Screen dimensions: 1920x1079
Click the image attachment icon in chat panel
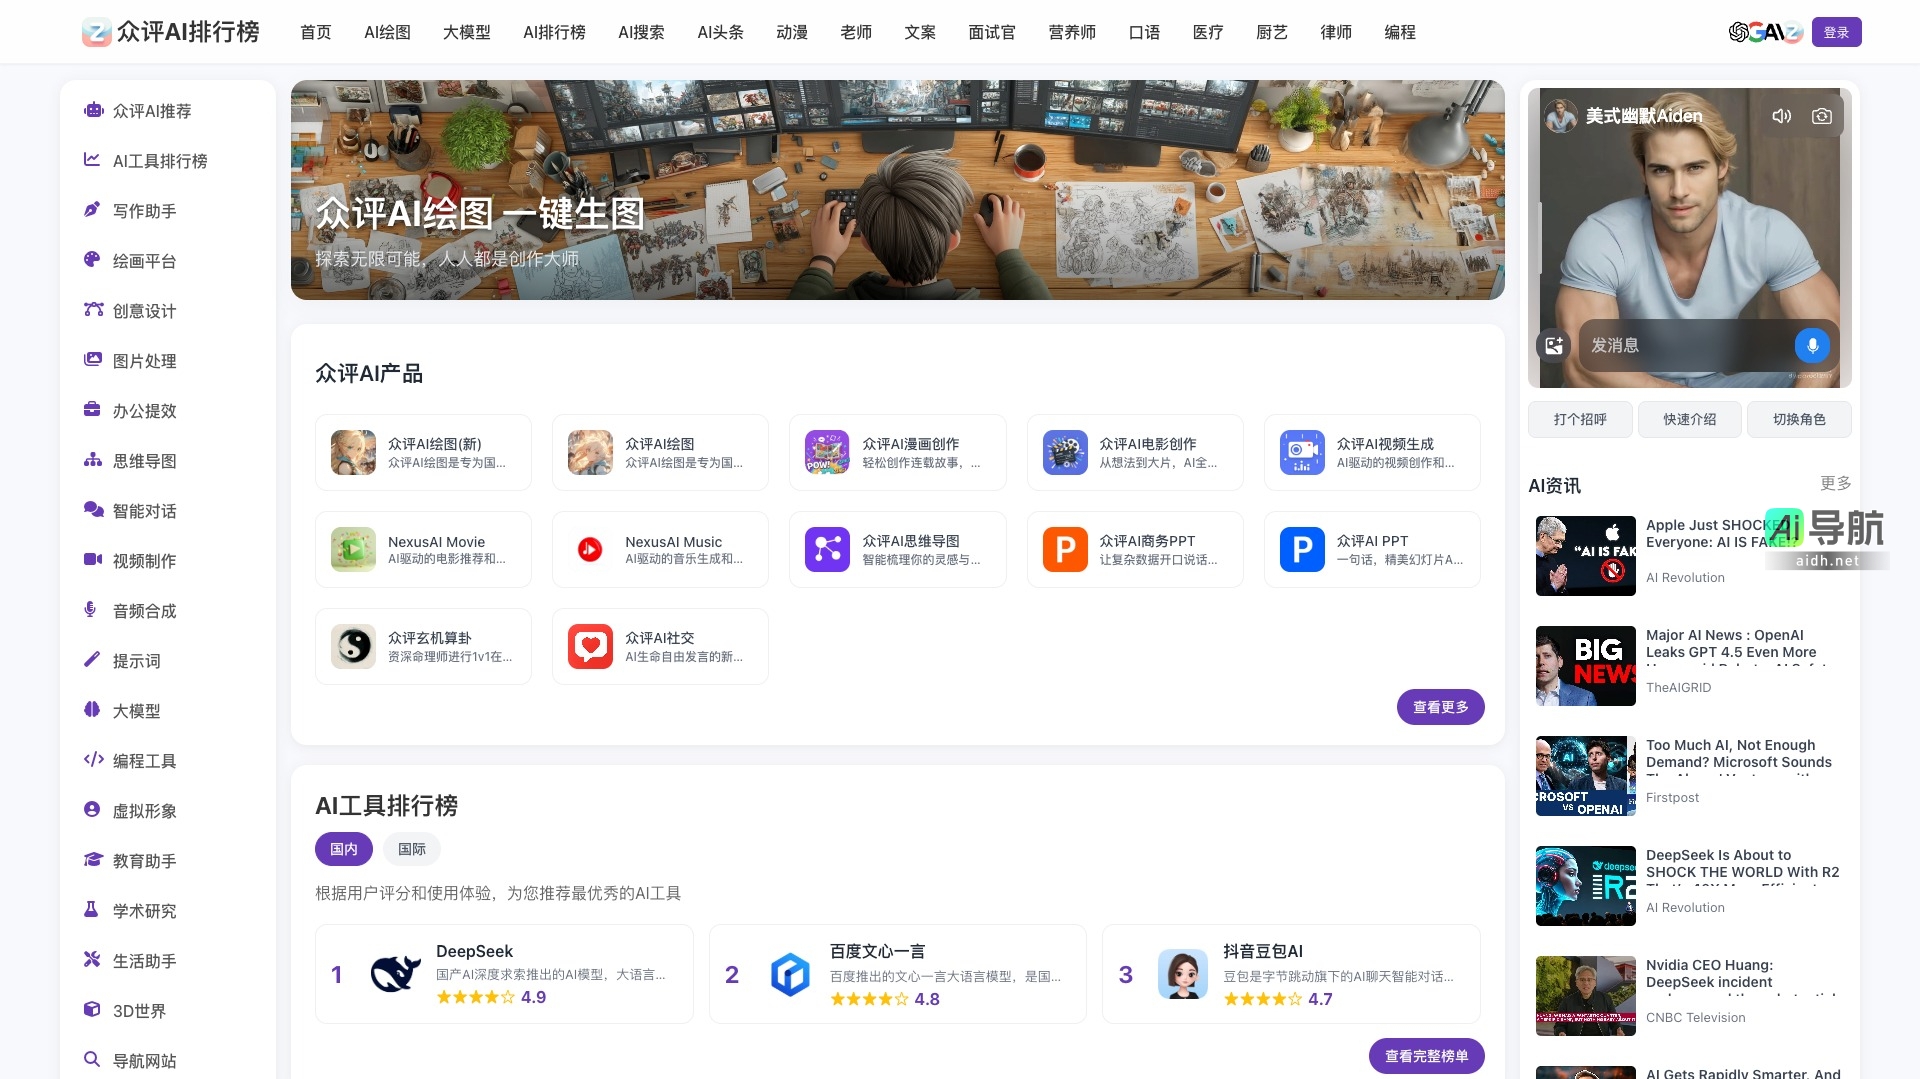(1556, 345)
